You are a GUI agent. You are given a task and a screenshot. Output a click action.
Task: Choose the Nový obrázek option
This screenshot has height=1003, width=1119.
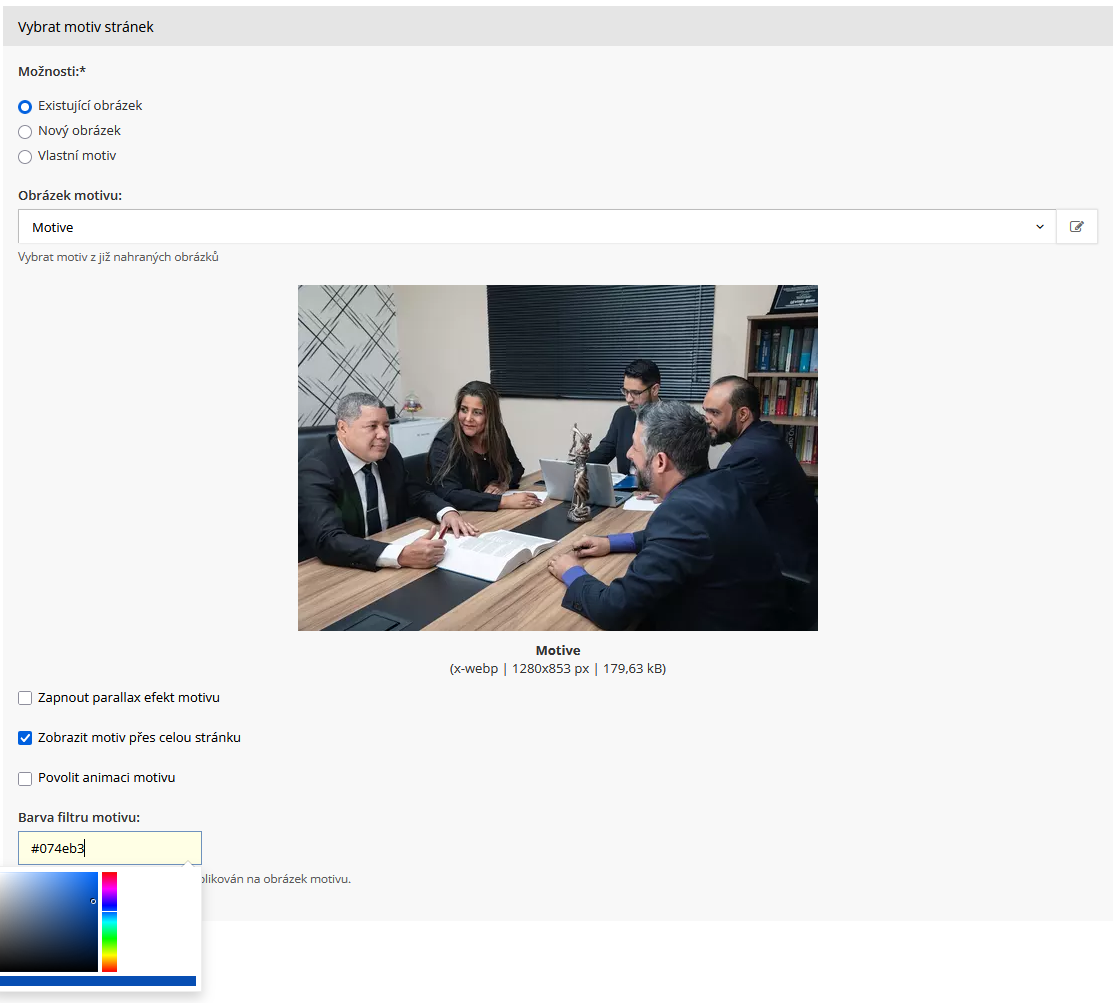tap(25, 131)
